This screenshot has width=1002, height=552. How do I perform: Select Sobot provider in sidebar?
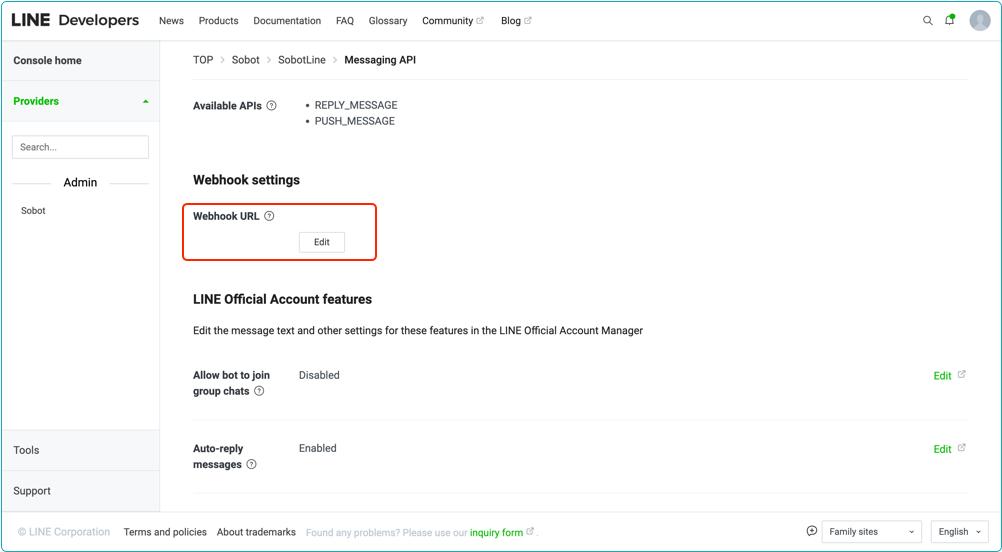(x=33, y=211)
